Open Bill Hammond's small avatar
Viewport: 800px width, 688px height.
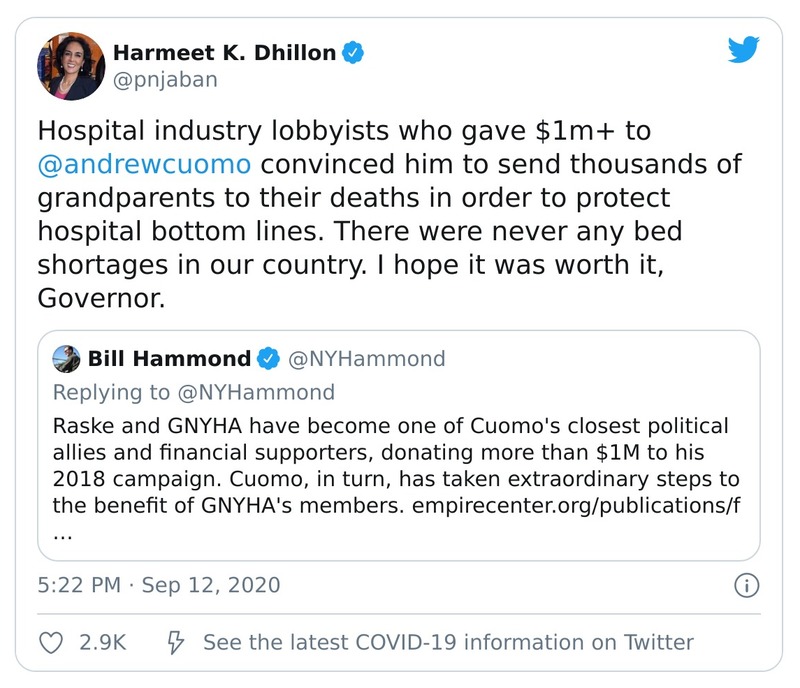66,358
